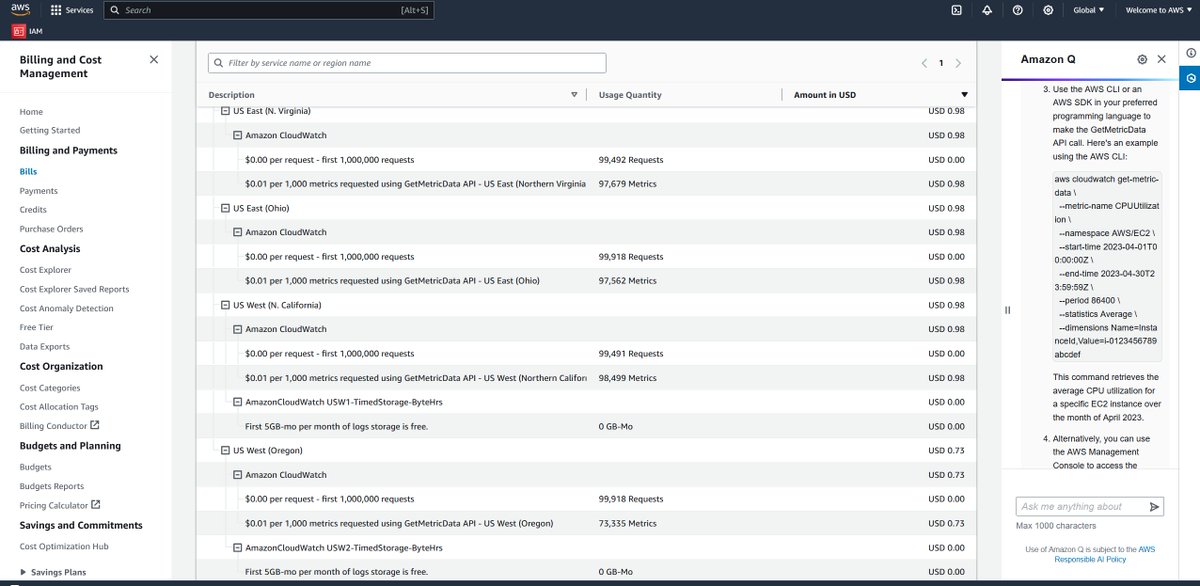Send the Amazon Q message

1154,507
